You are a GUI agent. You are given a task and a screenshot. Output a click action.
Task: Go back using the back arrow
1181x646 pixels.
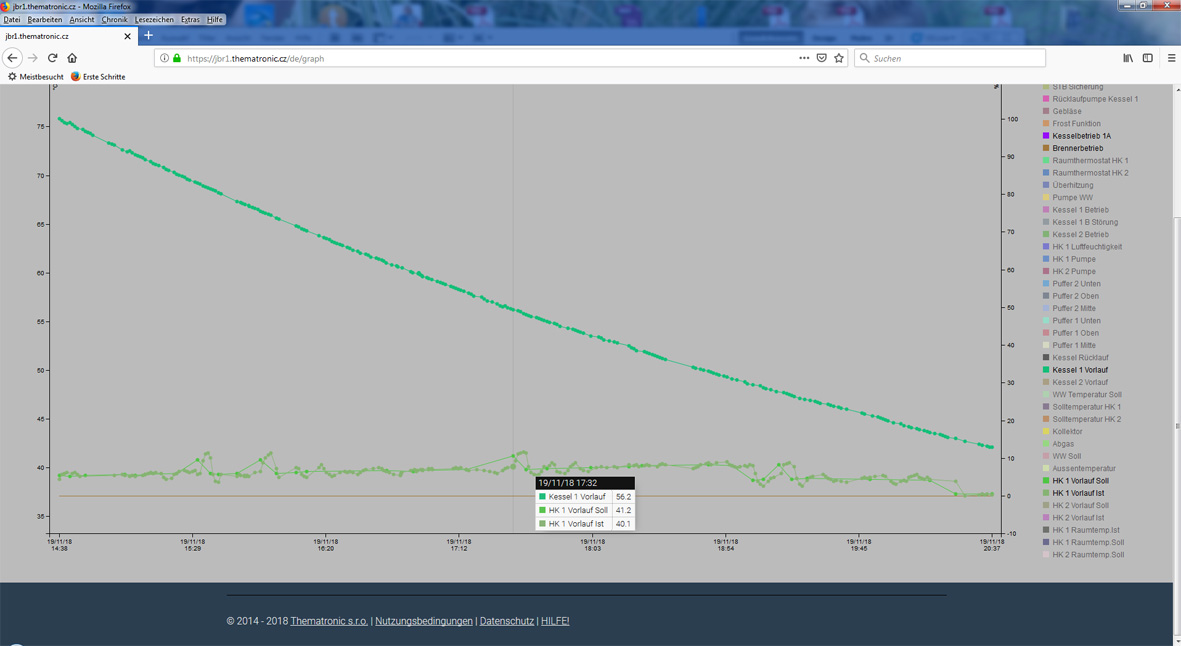click(x=13, y=58)
